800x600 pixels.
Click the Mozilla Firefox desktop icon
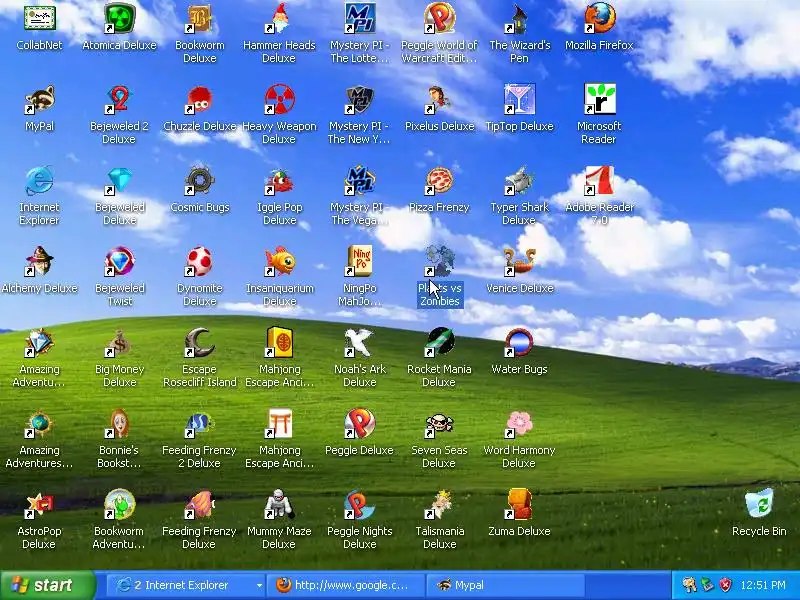pos(599,18)
